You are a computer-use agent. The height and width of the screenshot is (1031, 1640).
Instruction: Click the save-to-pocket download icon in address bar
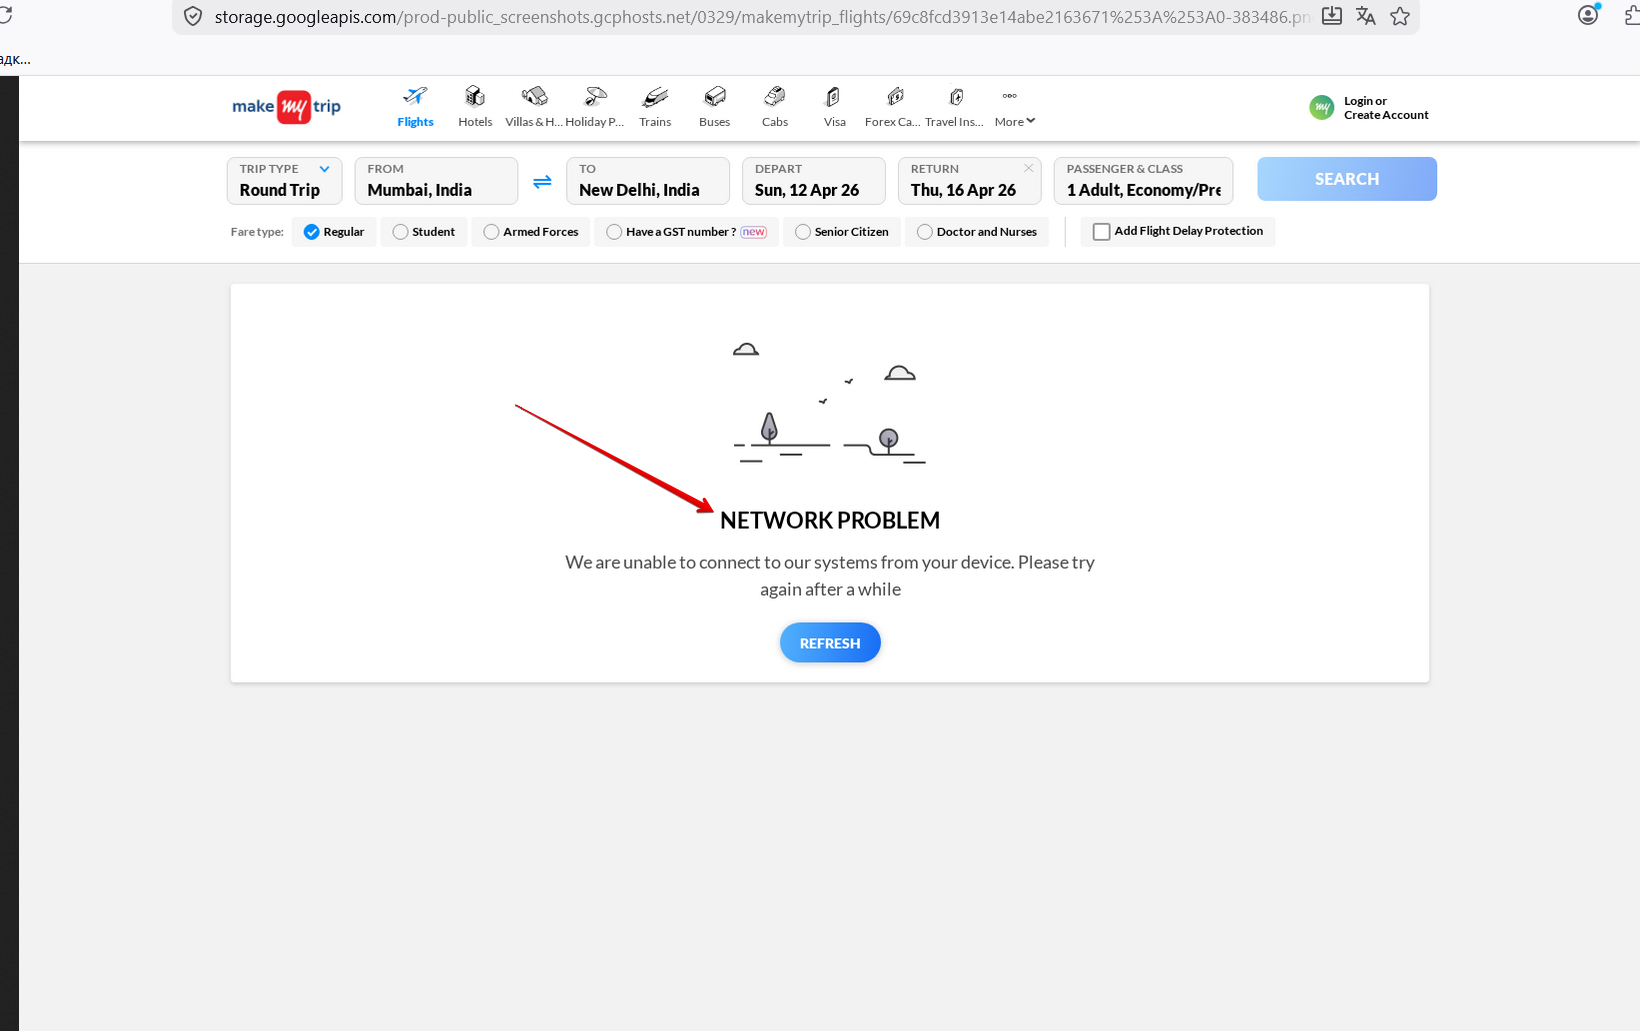[1332, 16]
